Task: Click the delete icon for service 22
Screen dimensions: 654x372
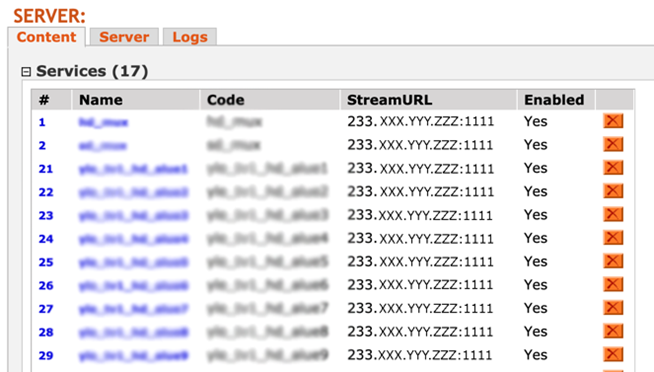Action: pyautogui.click(x=613, y=191)
